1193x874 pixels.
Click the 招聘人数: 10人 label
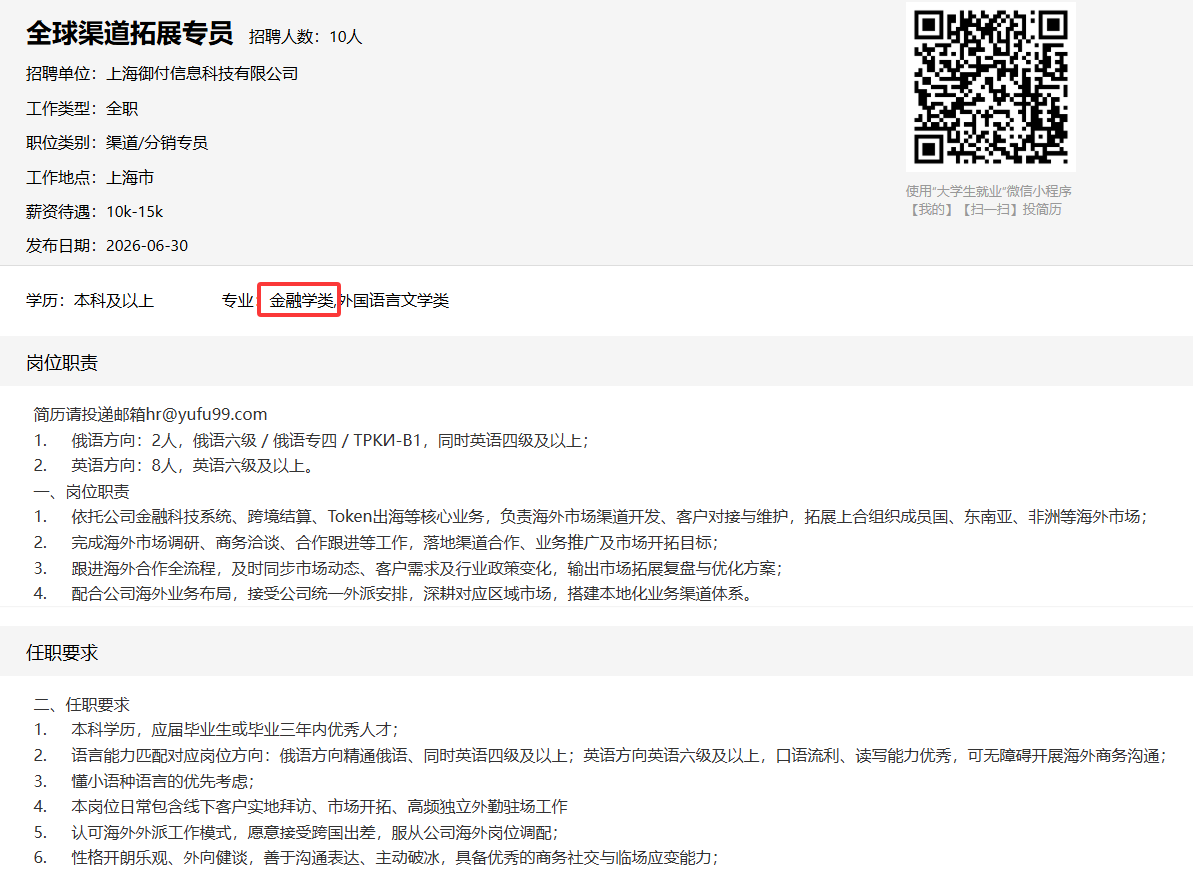(305, 37)
